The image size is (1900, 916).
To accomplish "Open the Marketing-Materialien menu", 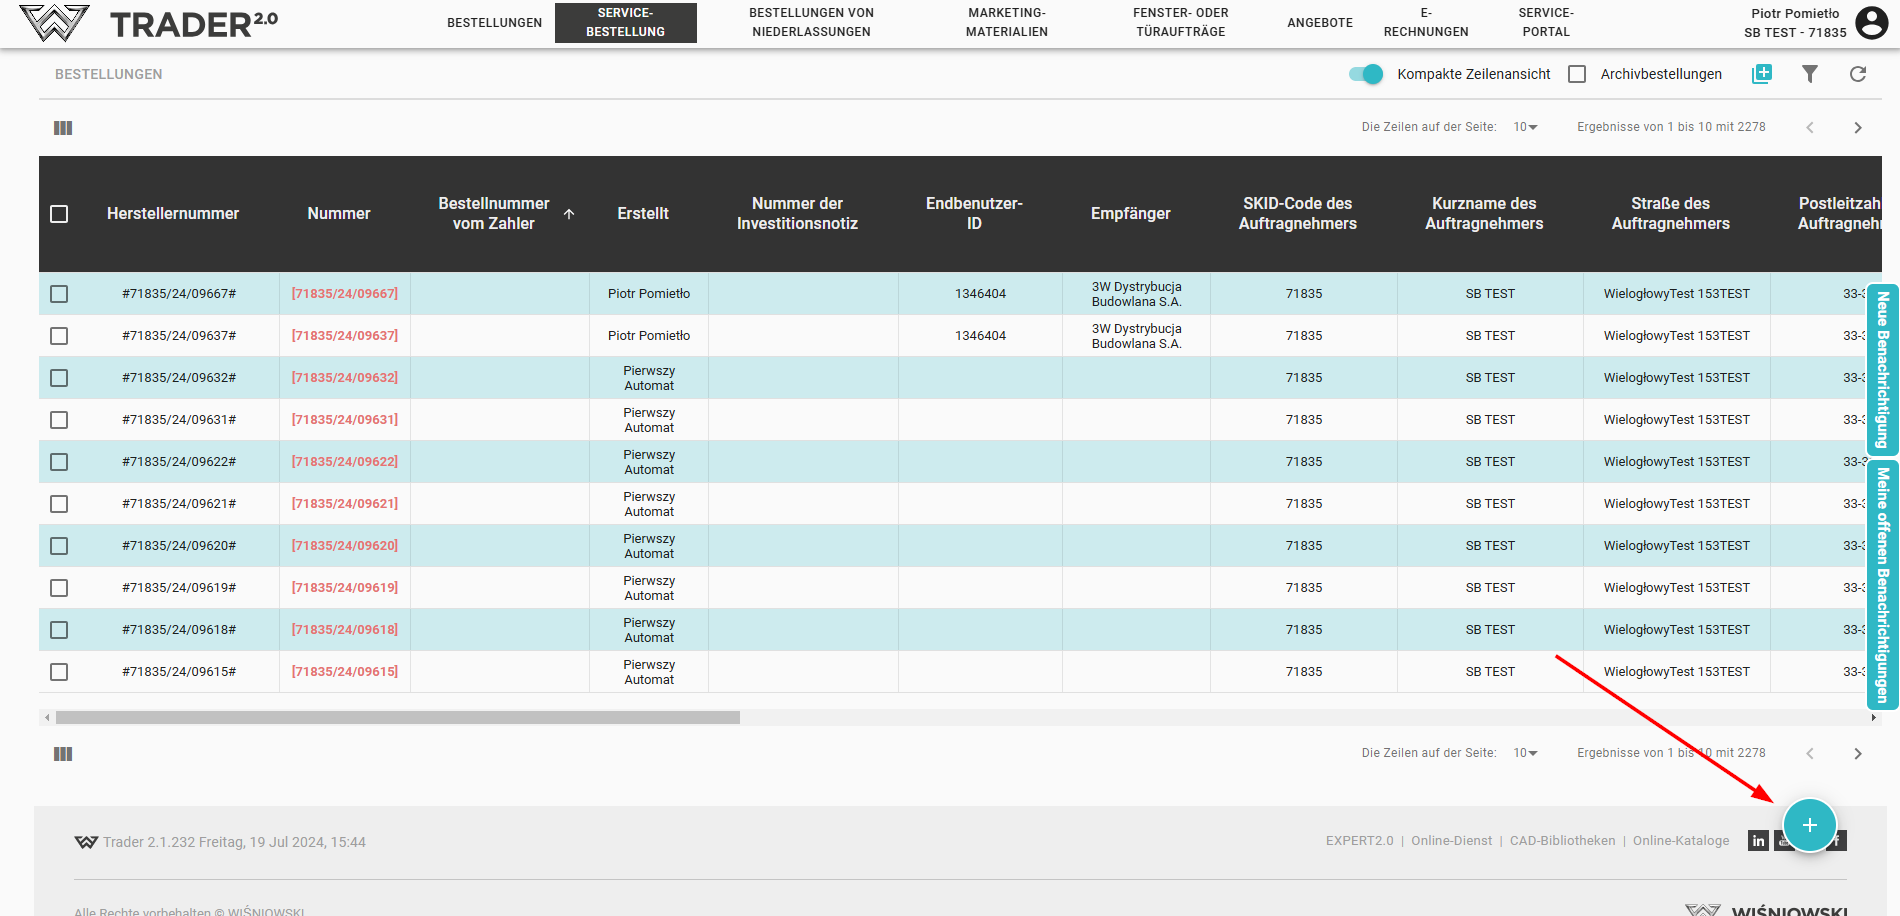I will point(1006,22).
